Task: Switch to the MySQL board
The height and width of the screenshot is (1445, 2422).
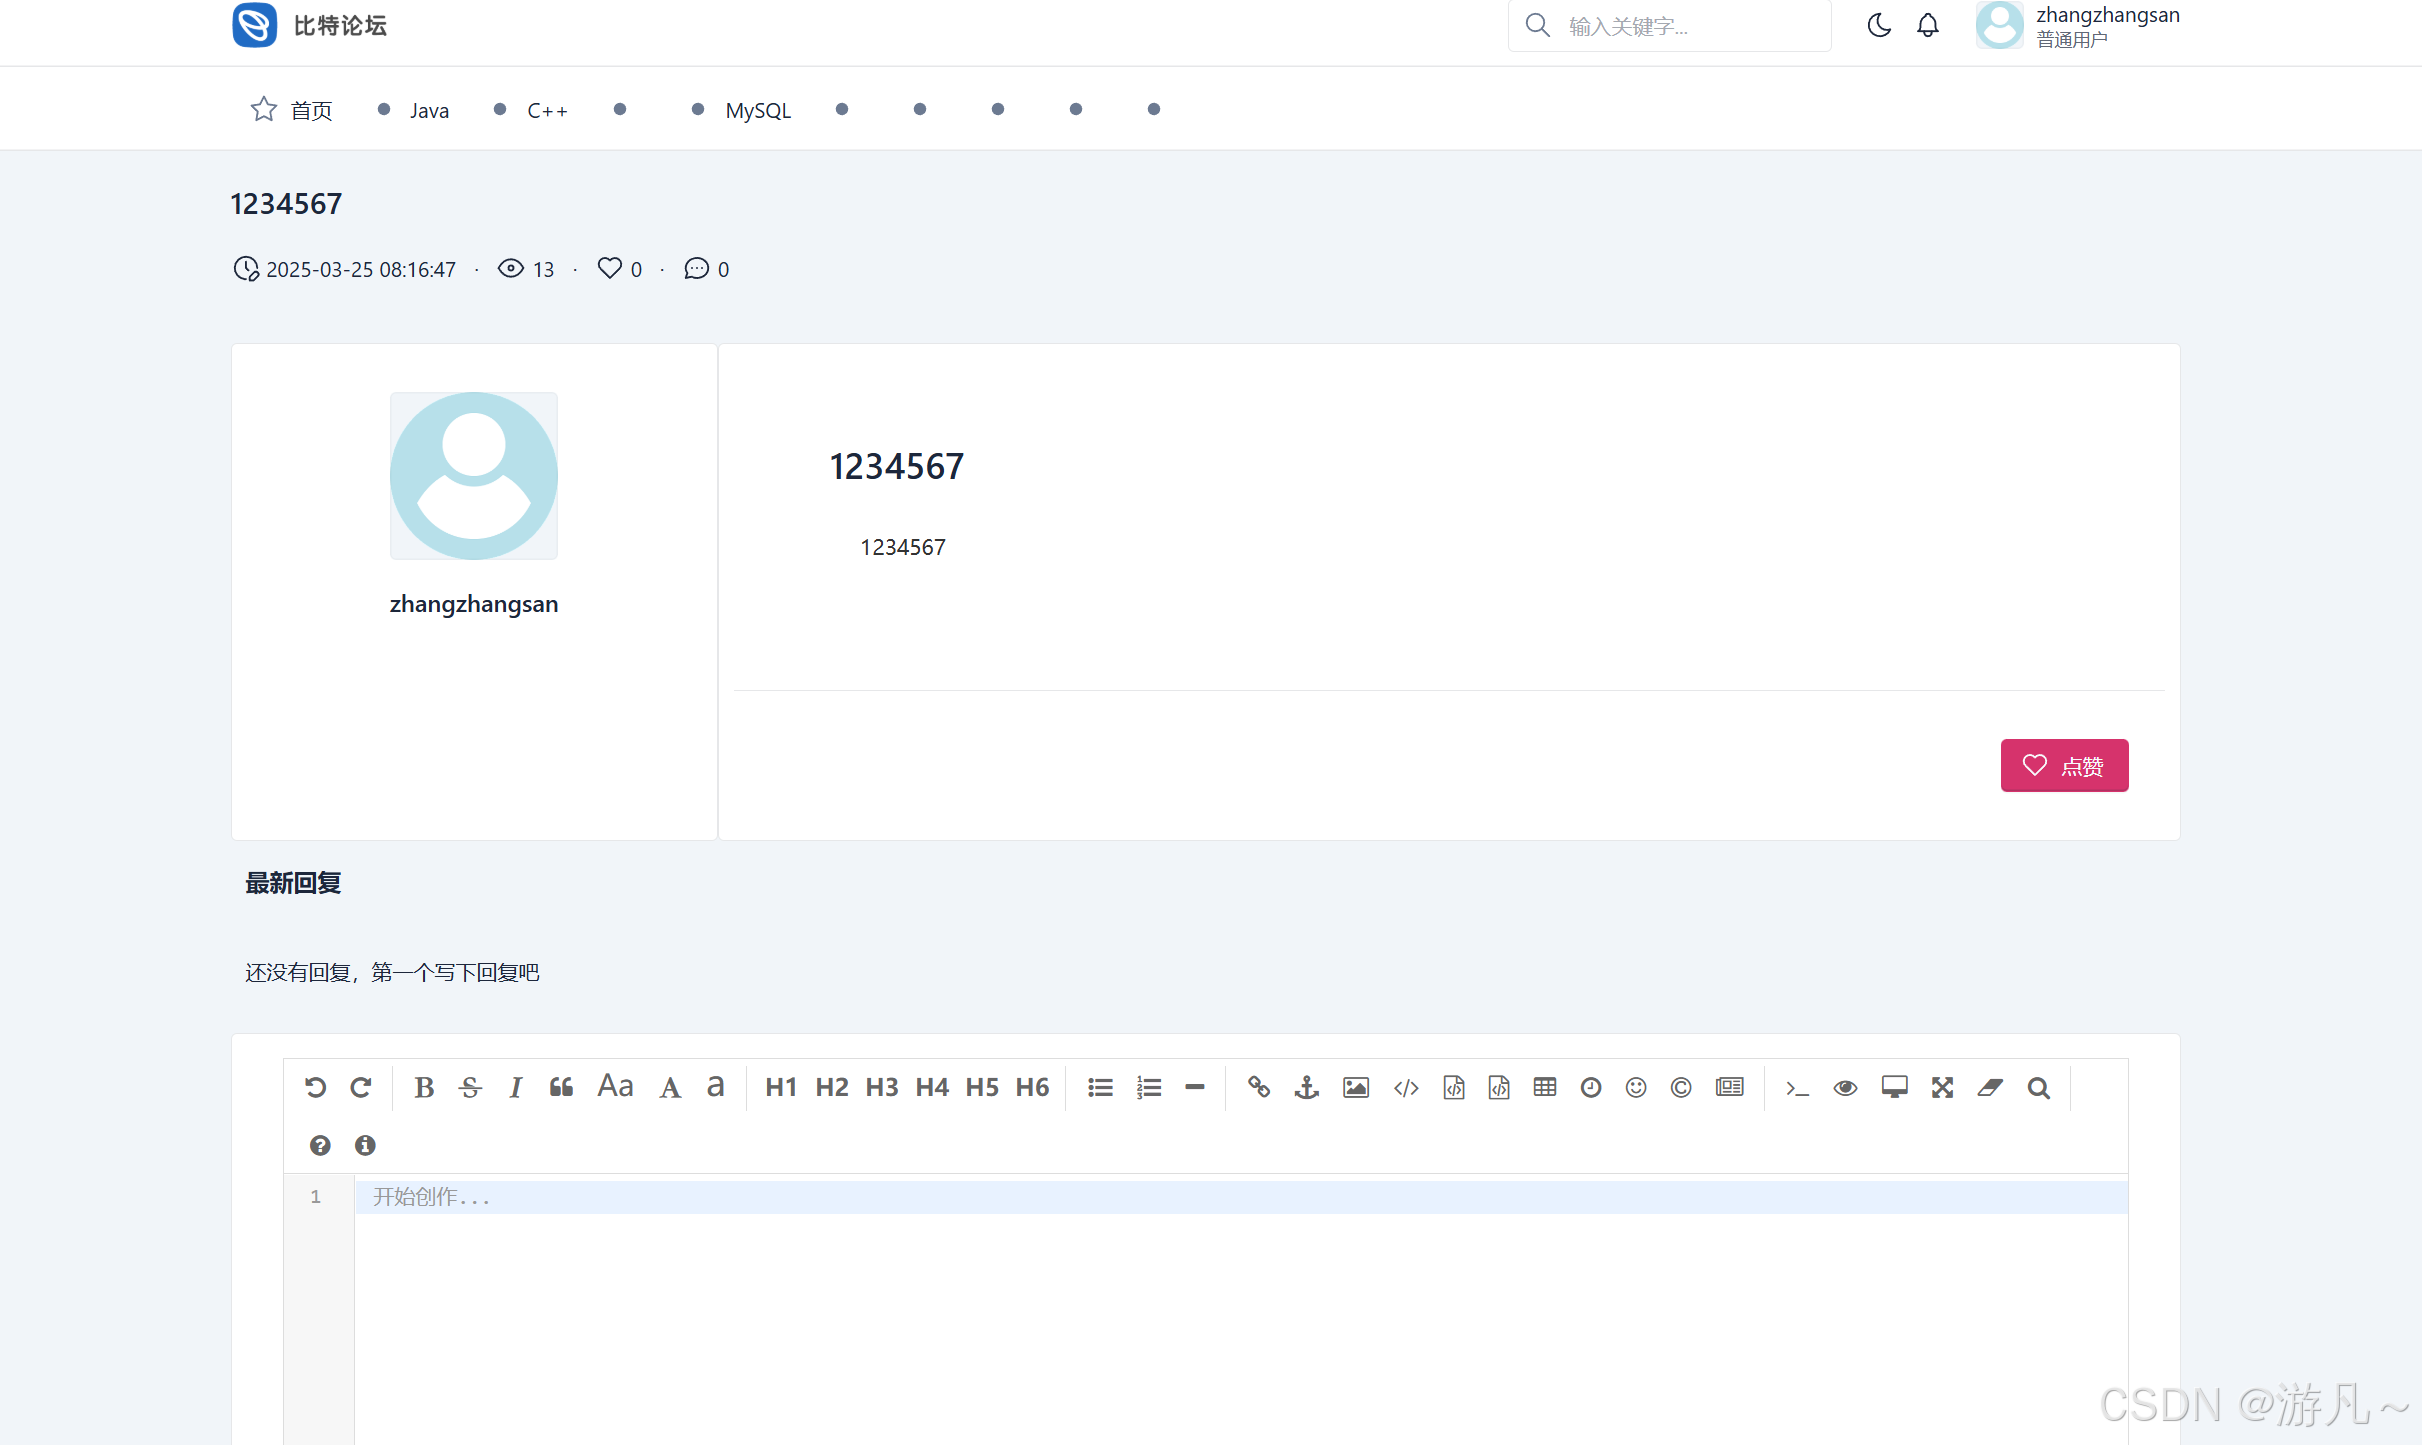Action: [757, 110]
